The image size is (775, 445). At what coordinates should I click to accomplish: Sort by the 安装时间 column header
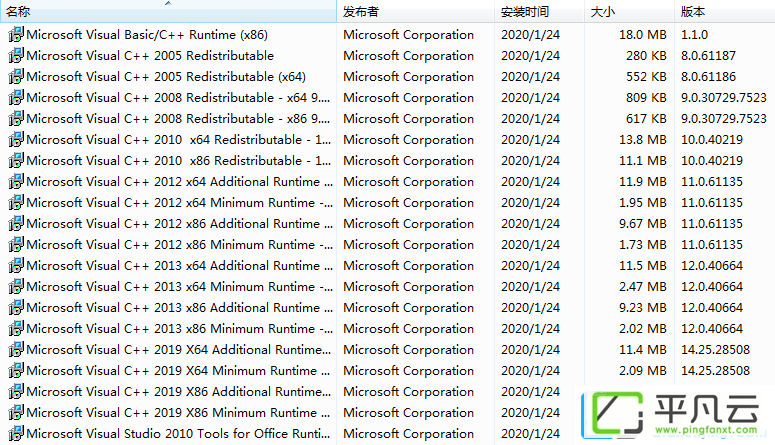click(539, 11)
